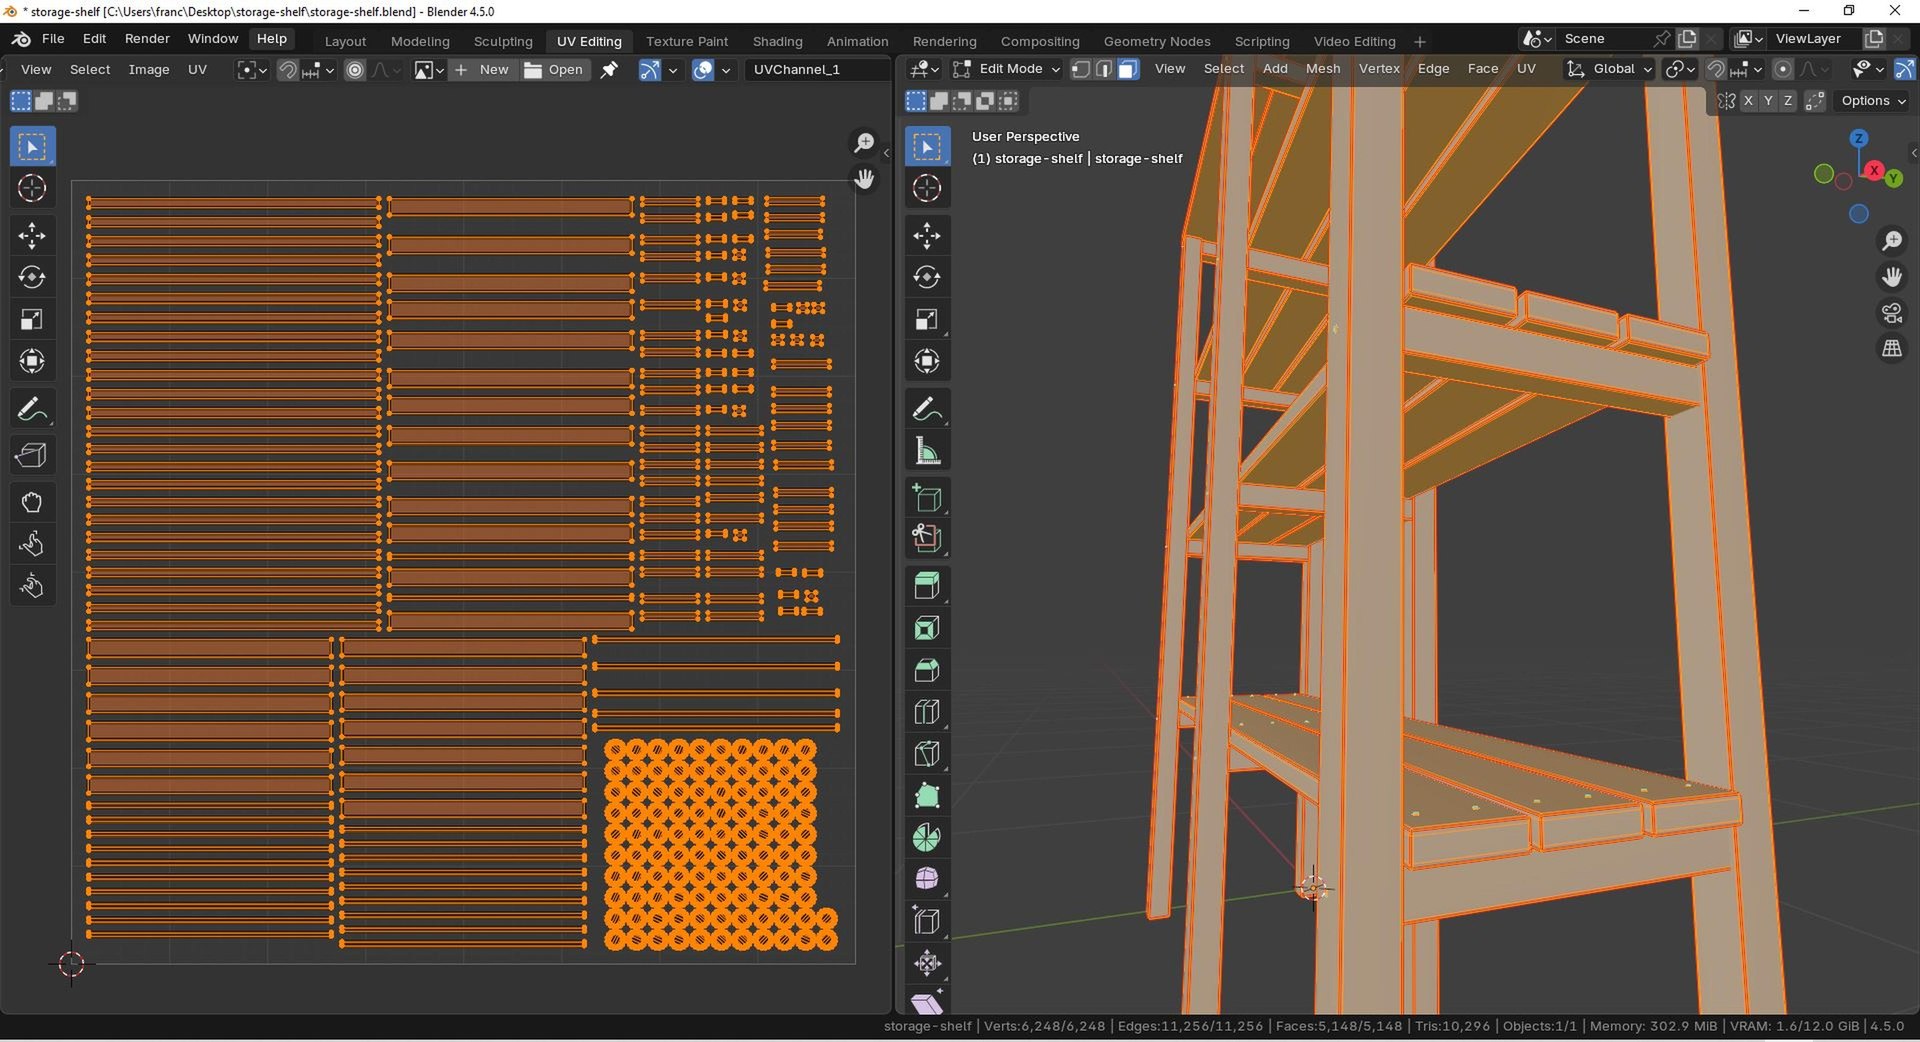Switch perspective/orthographic projection with the grid icon
The width and height of the screenshot is (1920, 1042).
coord(1892,349)
